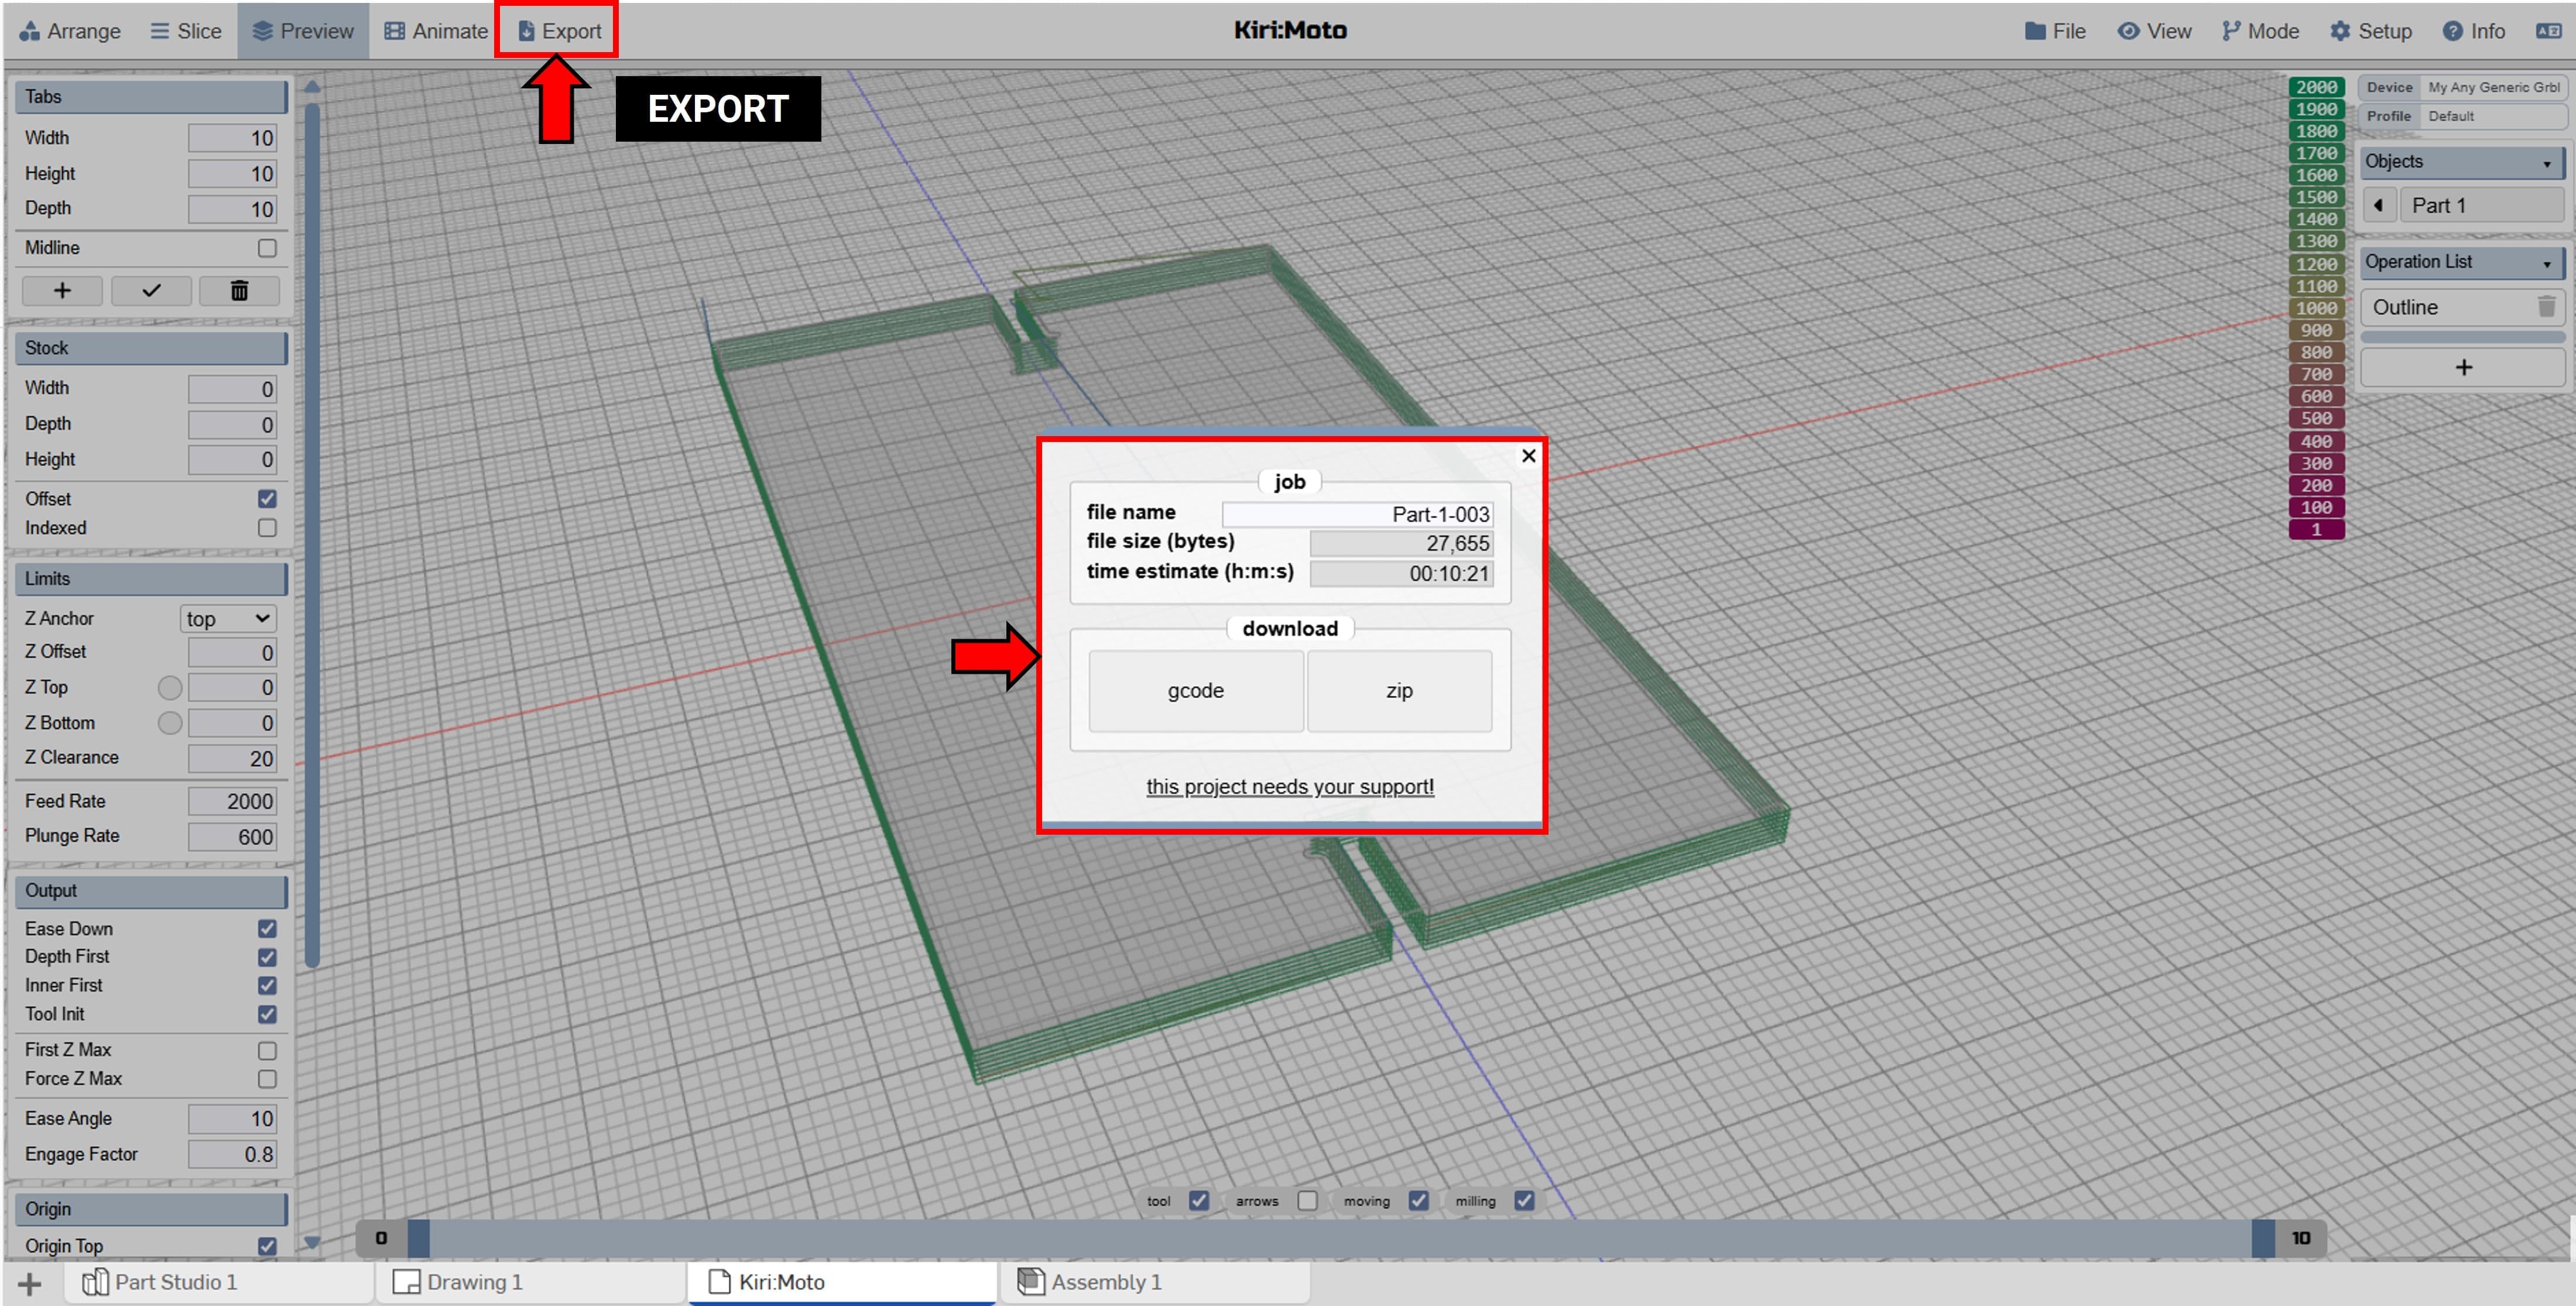Click the left arrow beside Part 1
Image resolution: width=2576 pixels, height=1306 pixels.
[2378, 205]
